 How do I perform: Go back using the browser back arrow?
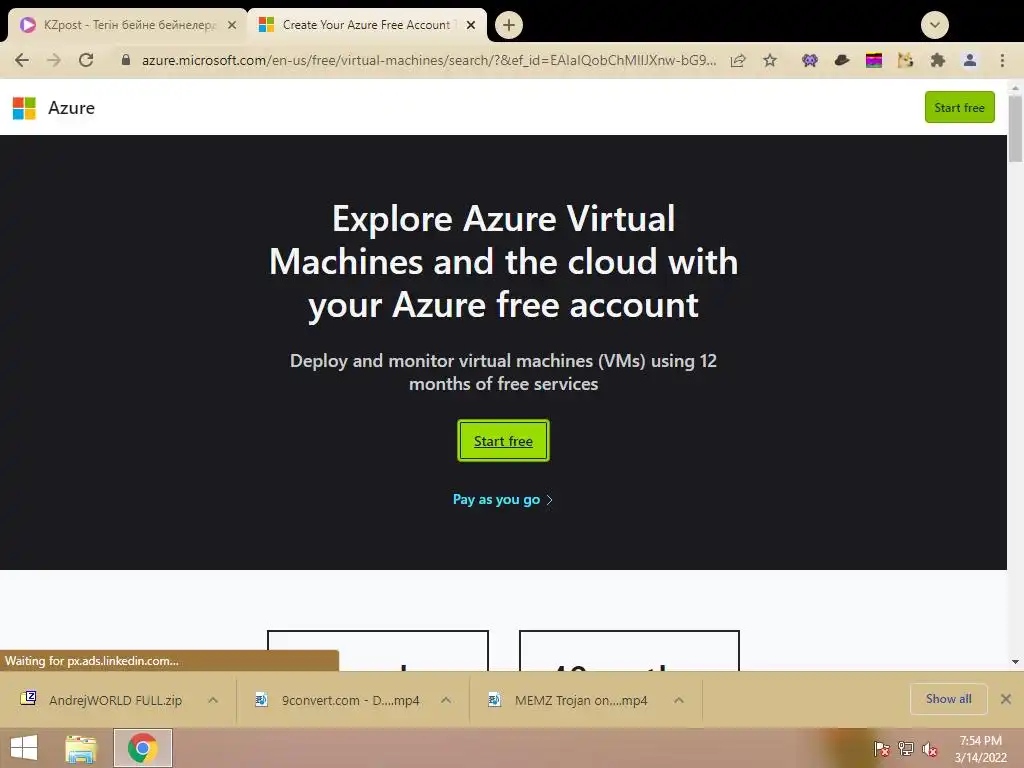point(22,60)
